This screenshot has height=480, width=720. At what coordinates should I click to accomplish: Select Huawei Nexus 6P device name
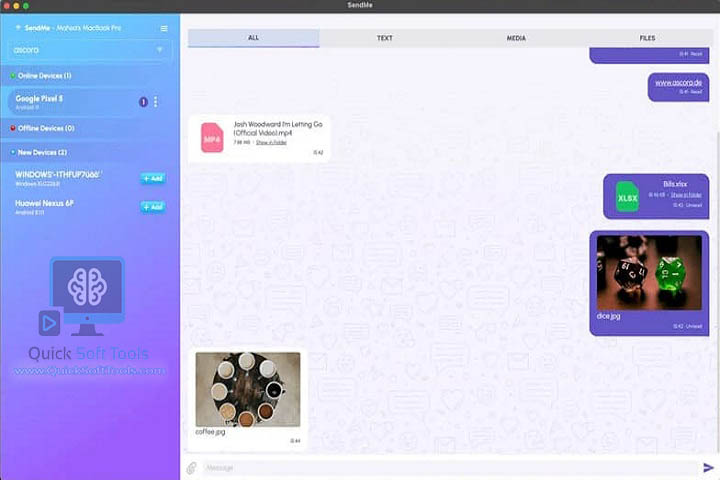pyautogui.click(x=44, y=203)
